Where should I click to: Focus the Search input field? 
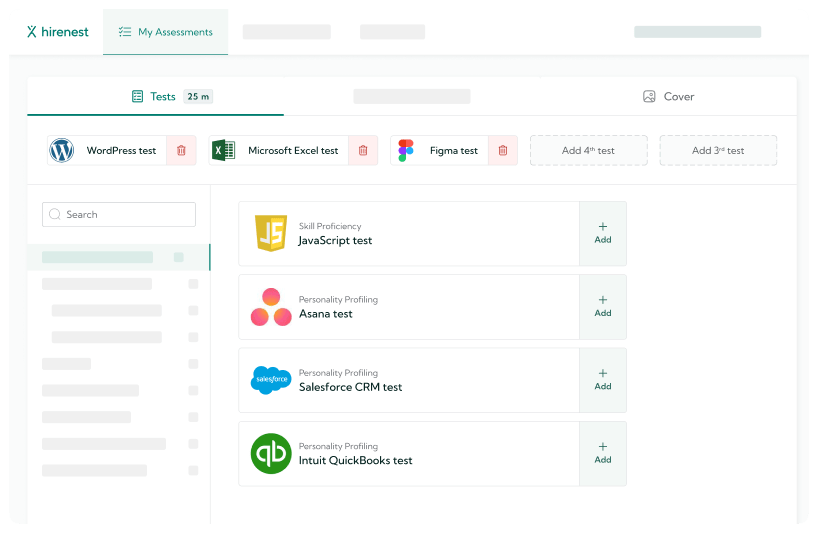[x=119, y=214]
